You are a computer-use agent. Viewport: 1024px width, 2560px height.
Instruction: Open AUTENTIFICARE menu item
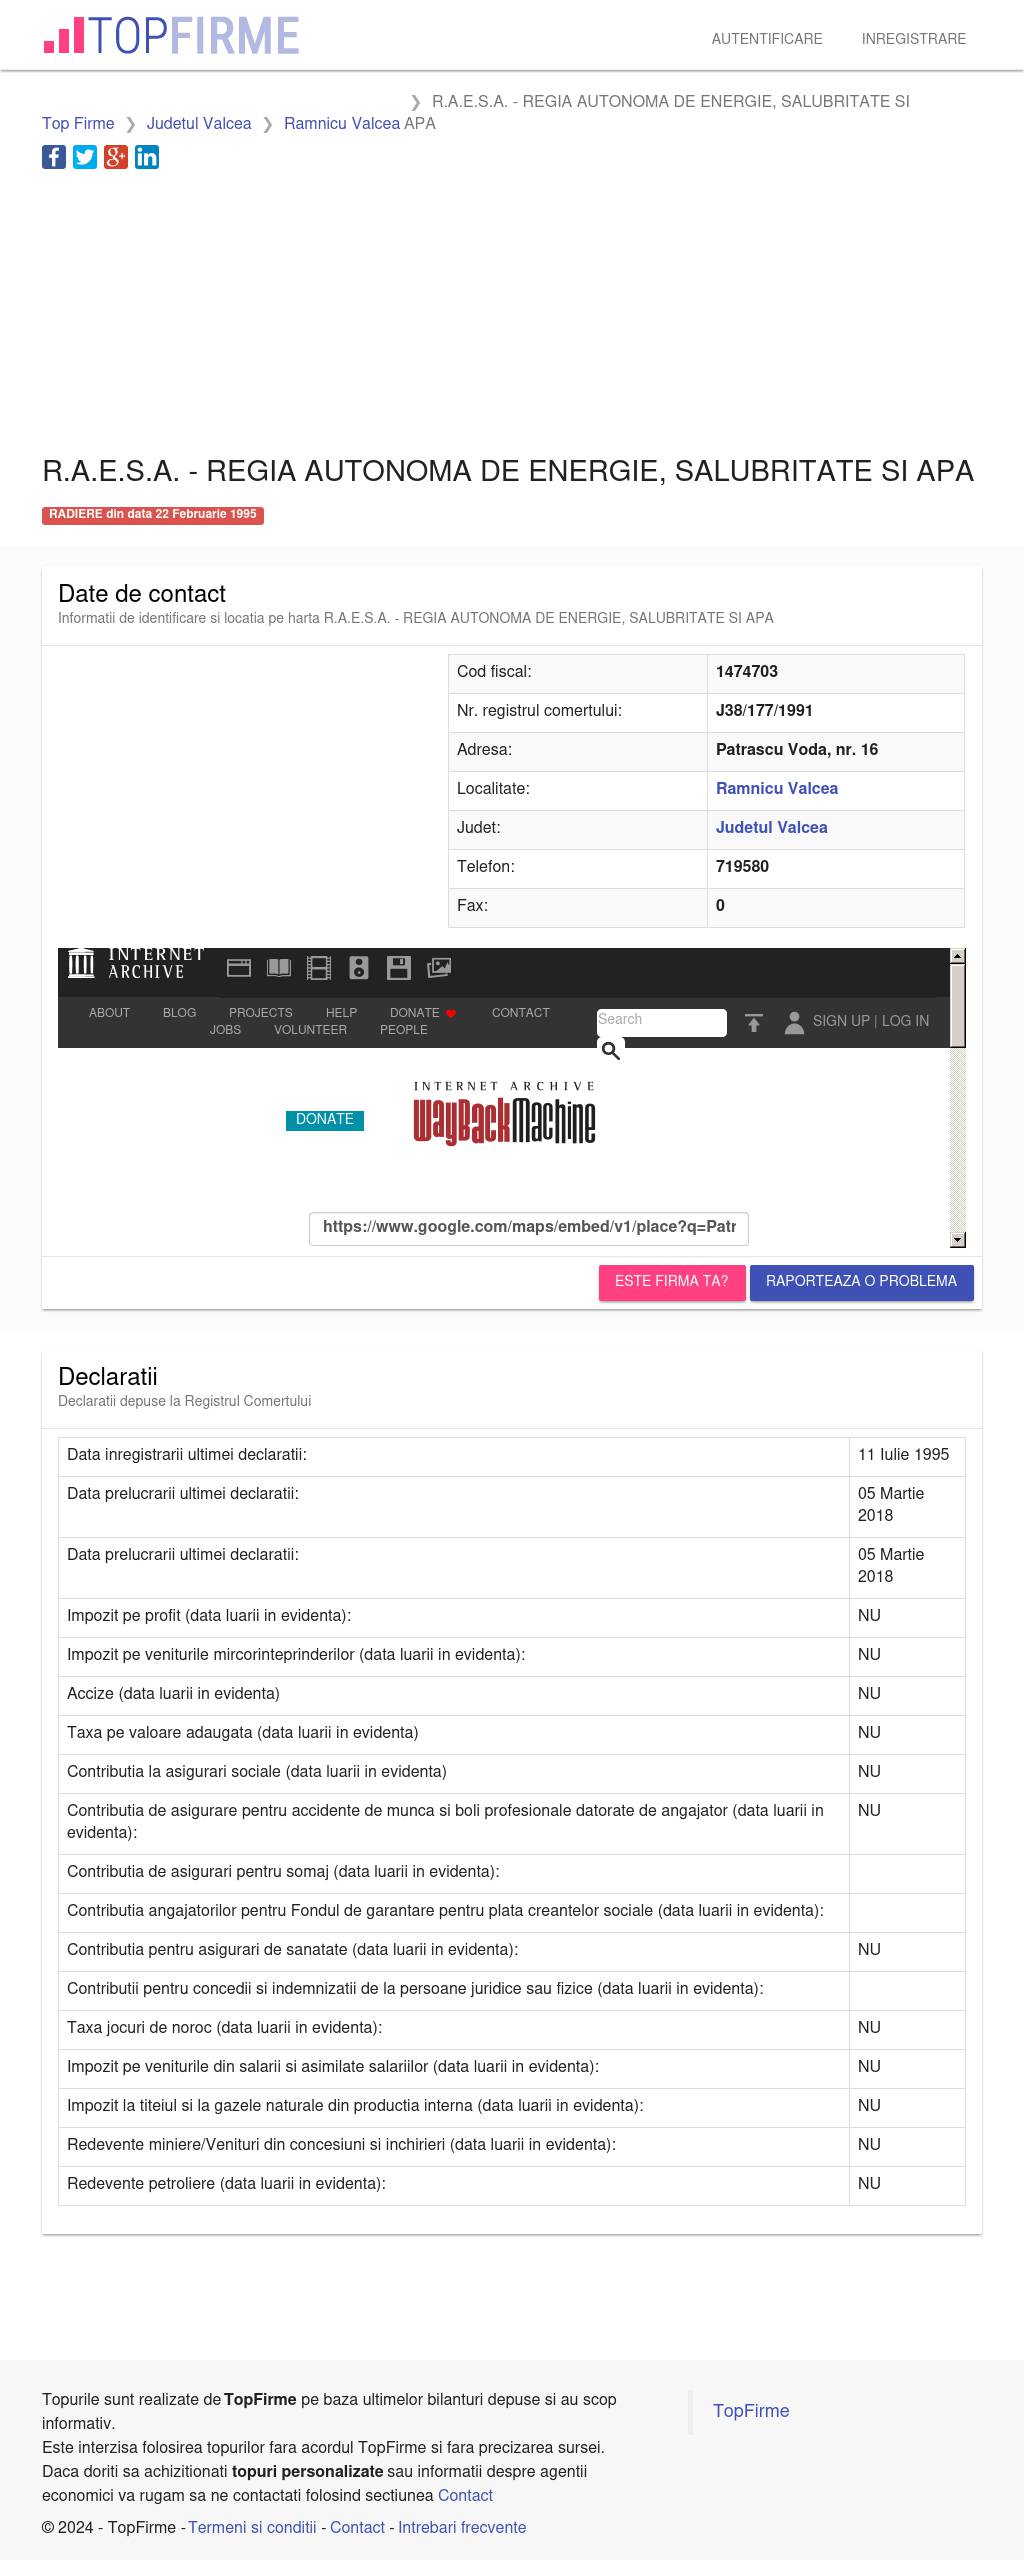coord(767,39)
